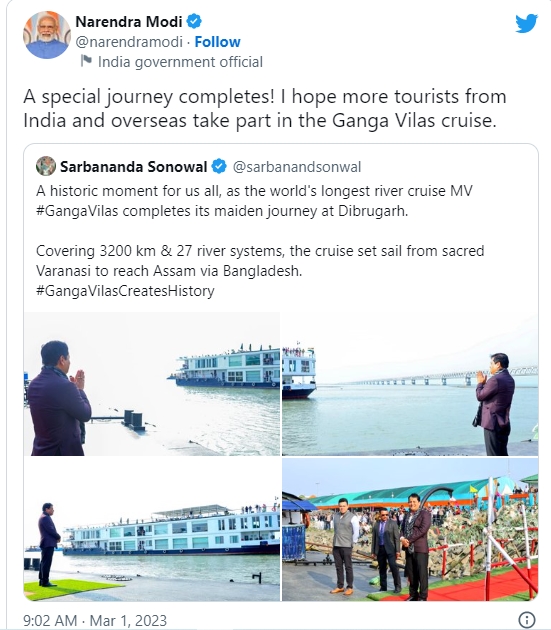Click Sarbananda Sonowal's verified checkmark

[219, 166]
